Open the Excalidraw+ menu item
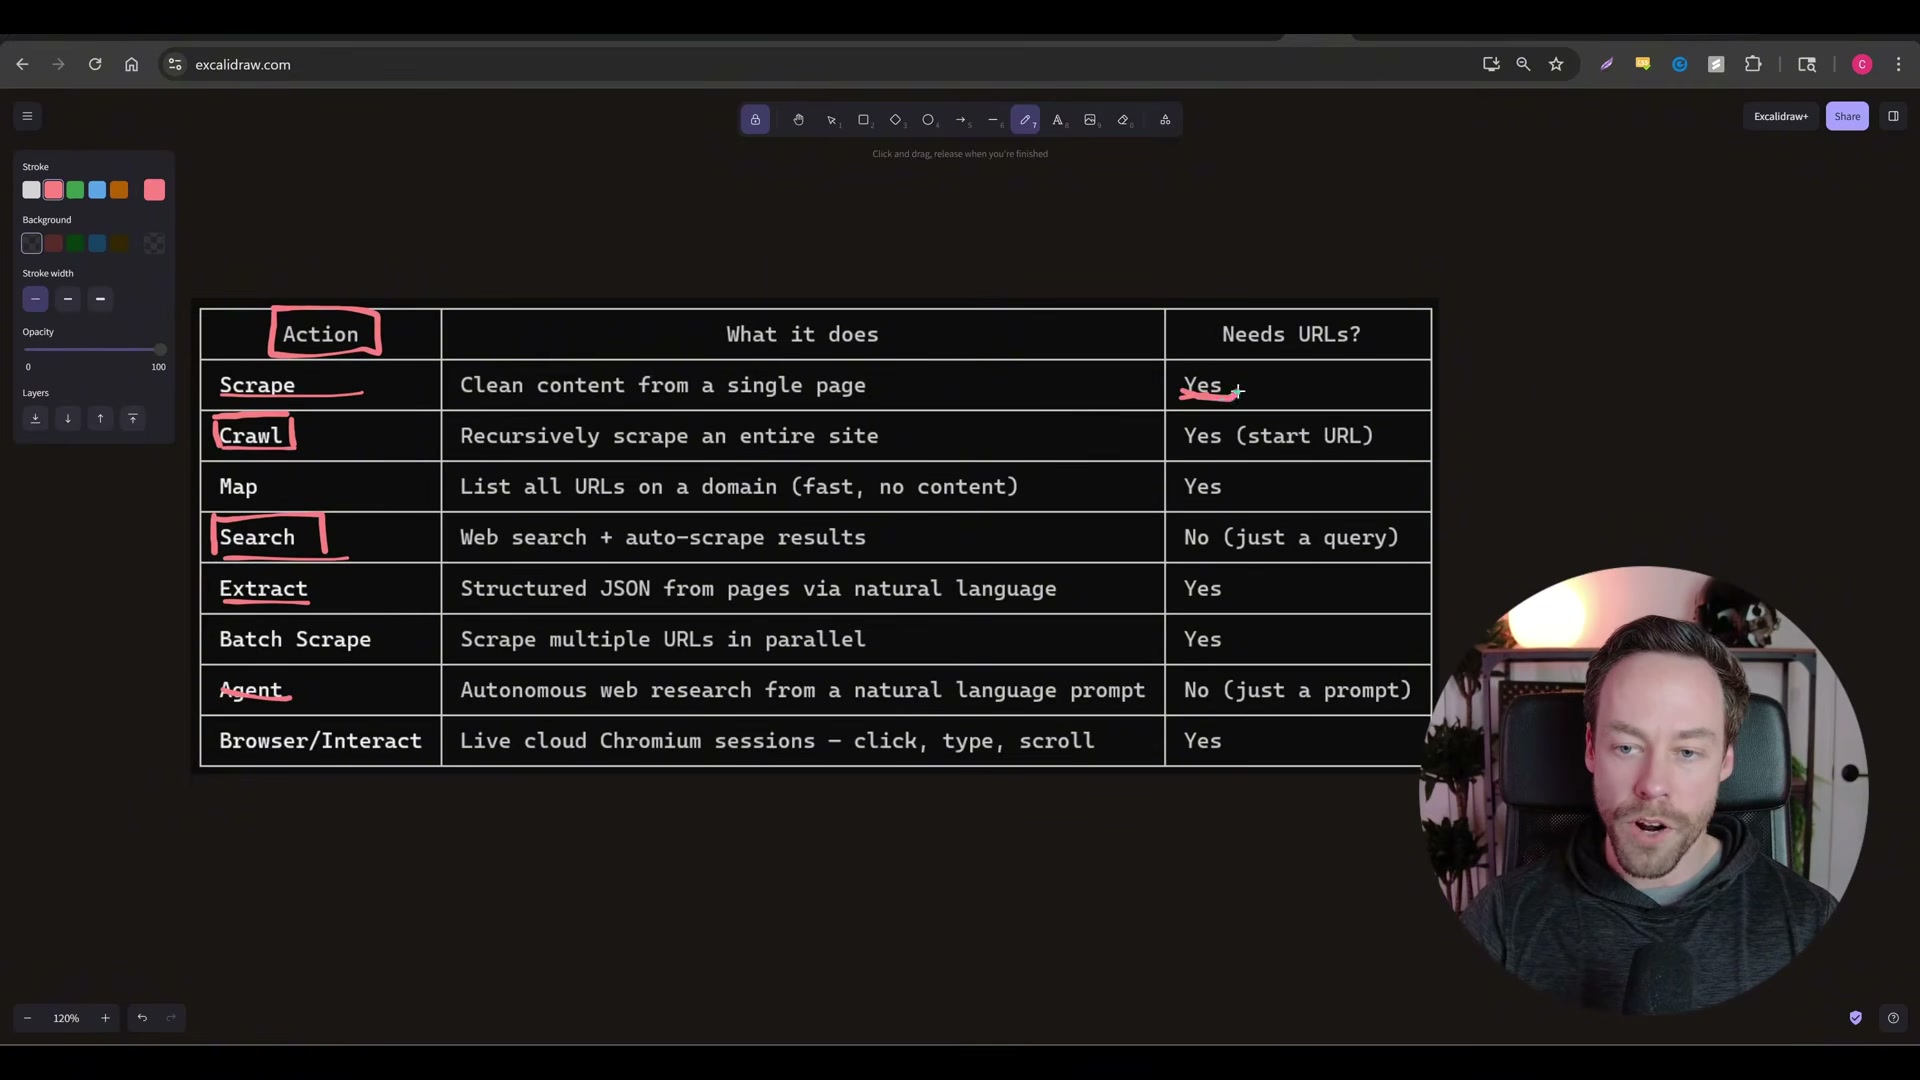The height and width of the screenshot is (1080, 1920). point(1780,116)
